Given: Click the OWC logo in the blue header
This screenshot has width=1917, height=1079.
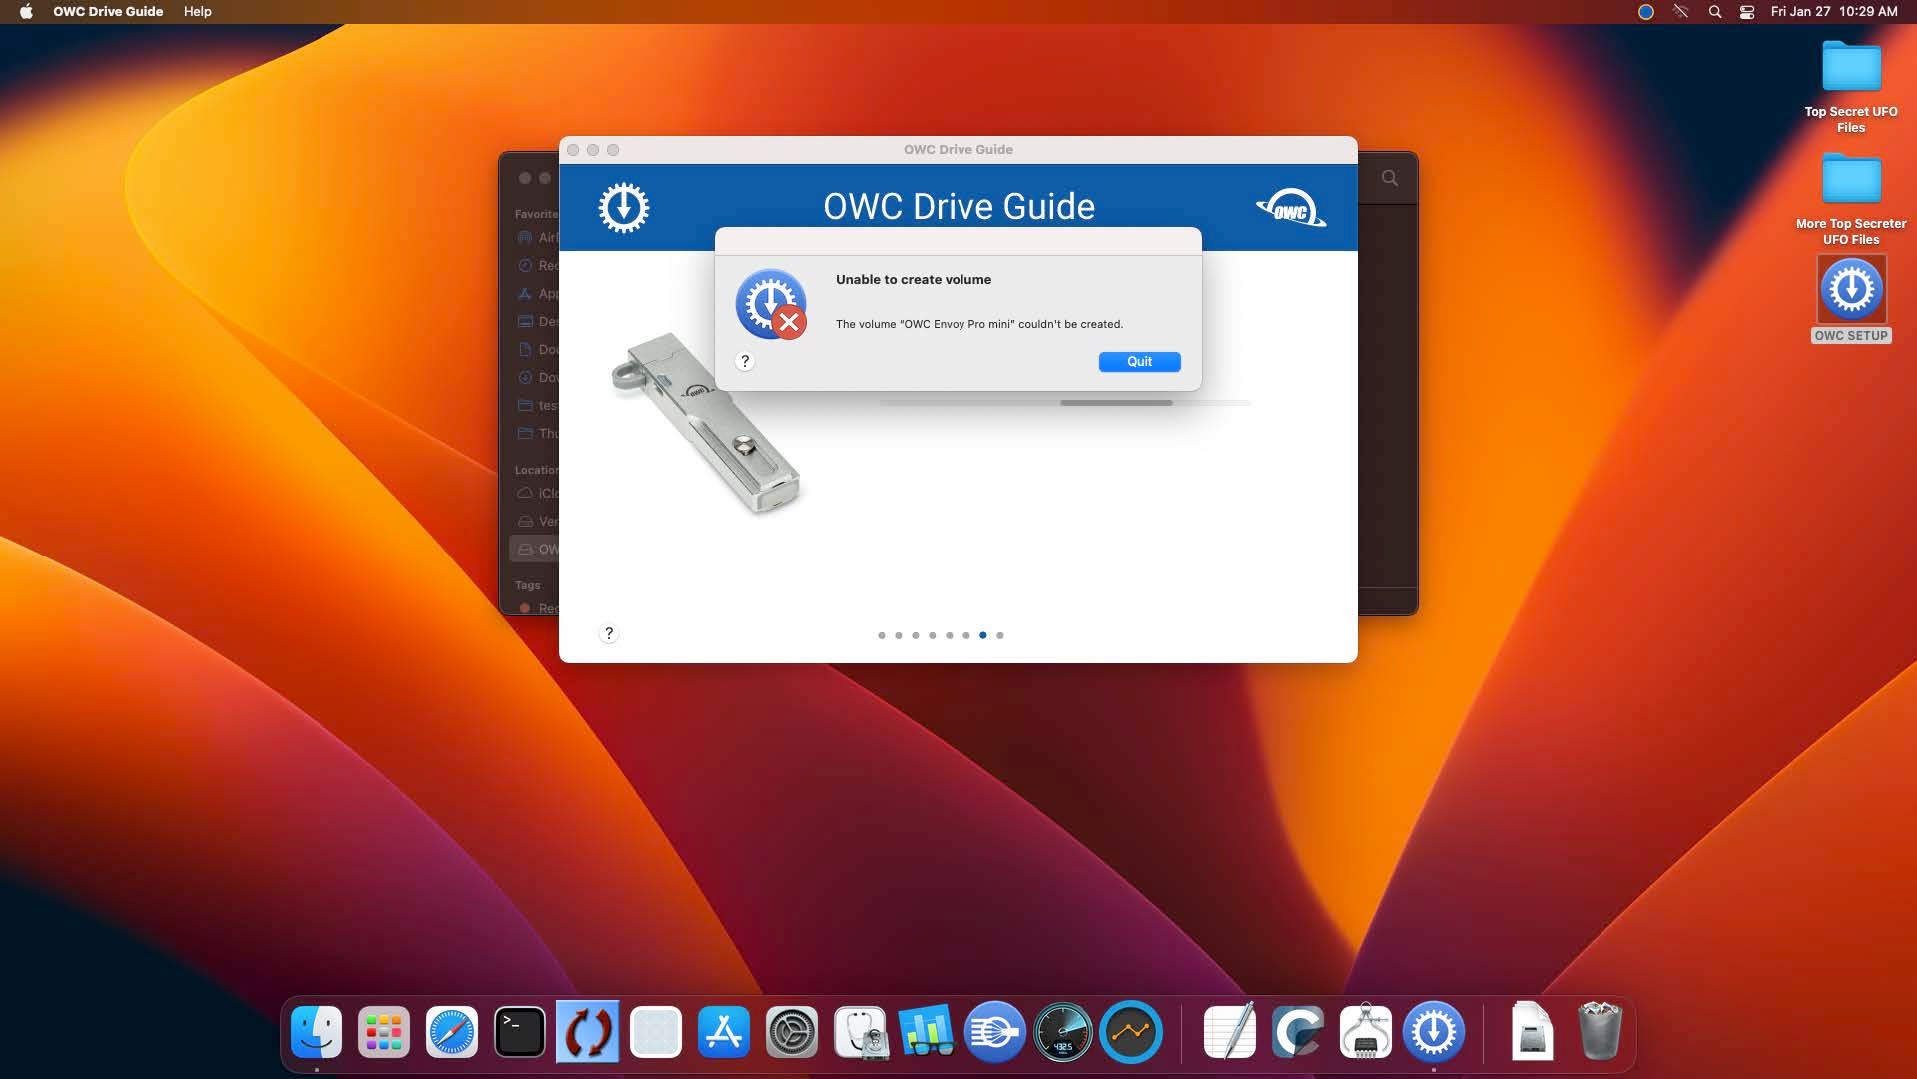Looking at the screenshot, I should 1290,208.
